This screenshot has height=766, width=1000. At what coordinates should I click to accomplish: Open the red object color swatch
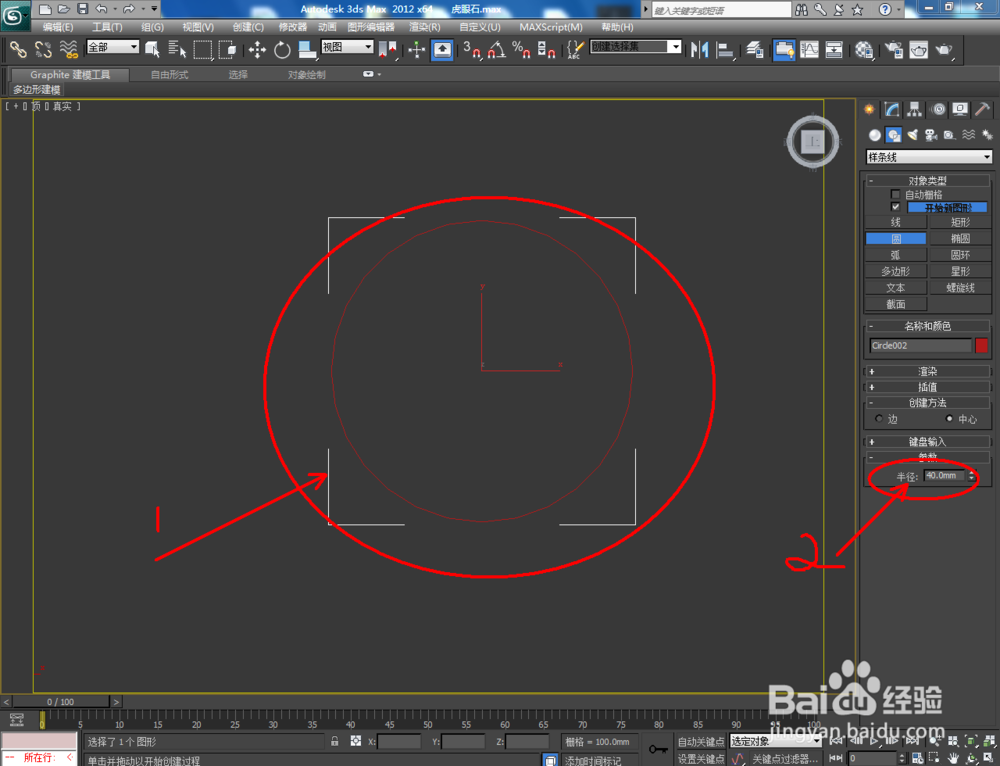[x=982, y=345]
